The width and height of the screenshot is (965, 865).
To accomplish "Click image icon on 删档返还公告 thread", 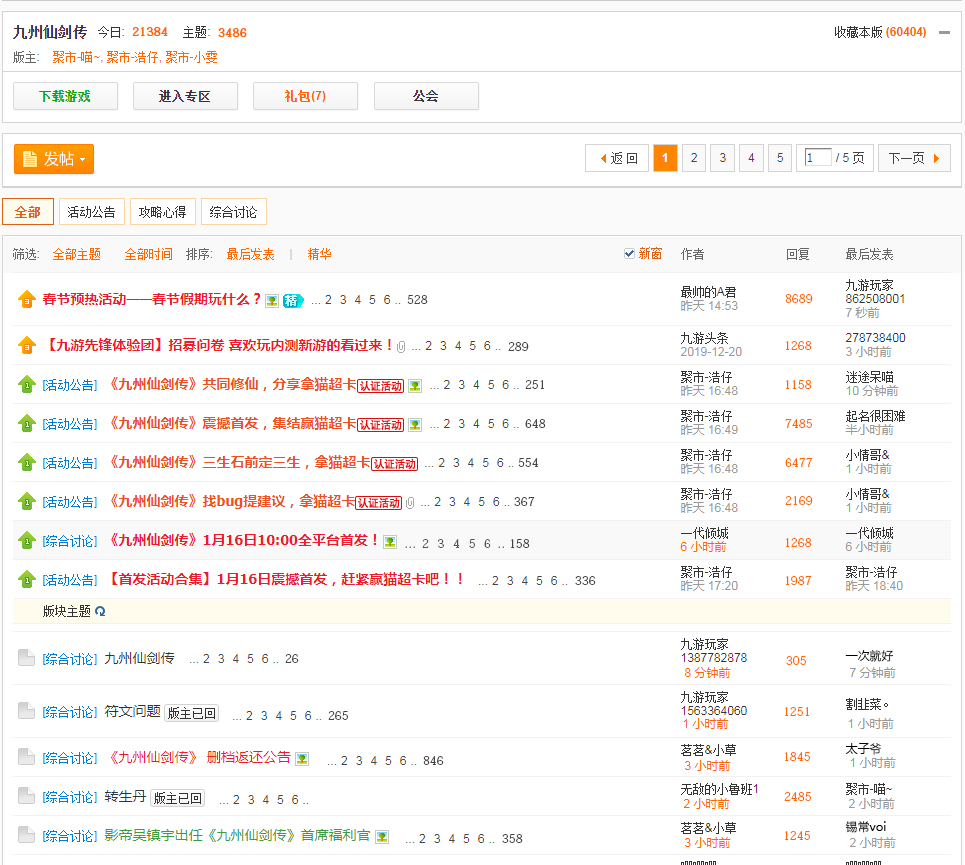I will coord(302,759).
